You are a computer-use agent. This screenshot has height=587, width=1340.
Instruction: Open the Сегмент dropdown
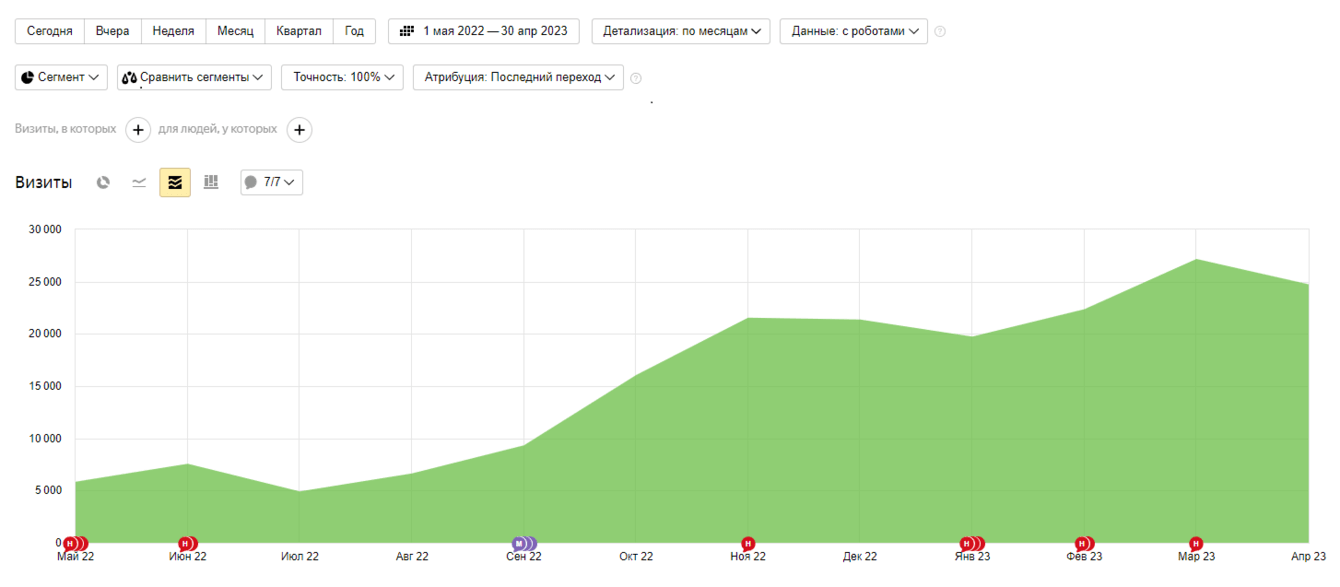[x=61, y=77]
